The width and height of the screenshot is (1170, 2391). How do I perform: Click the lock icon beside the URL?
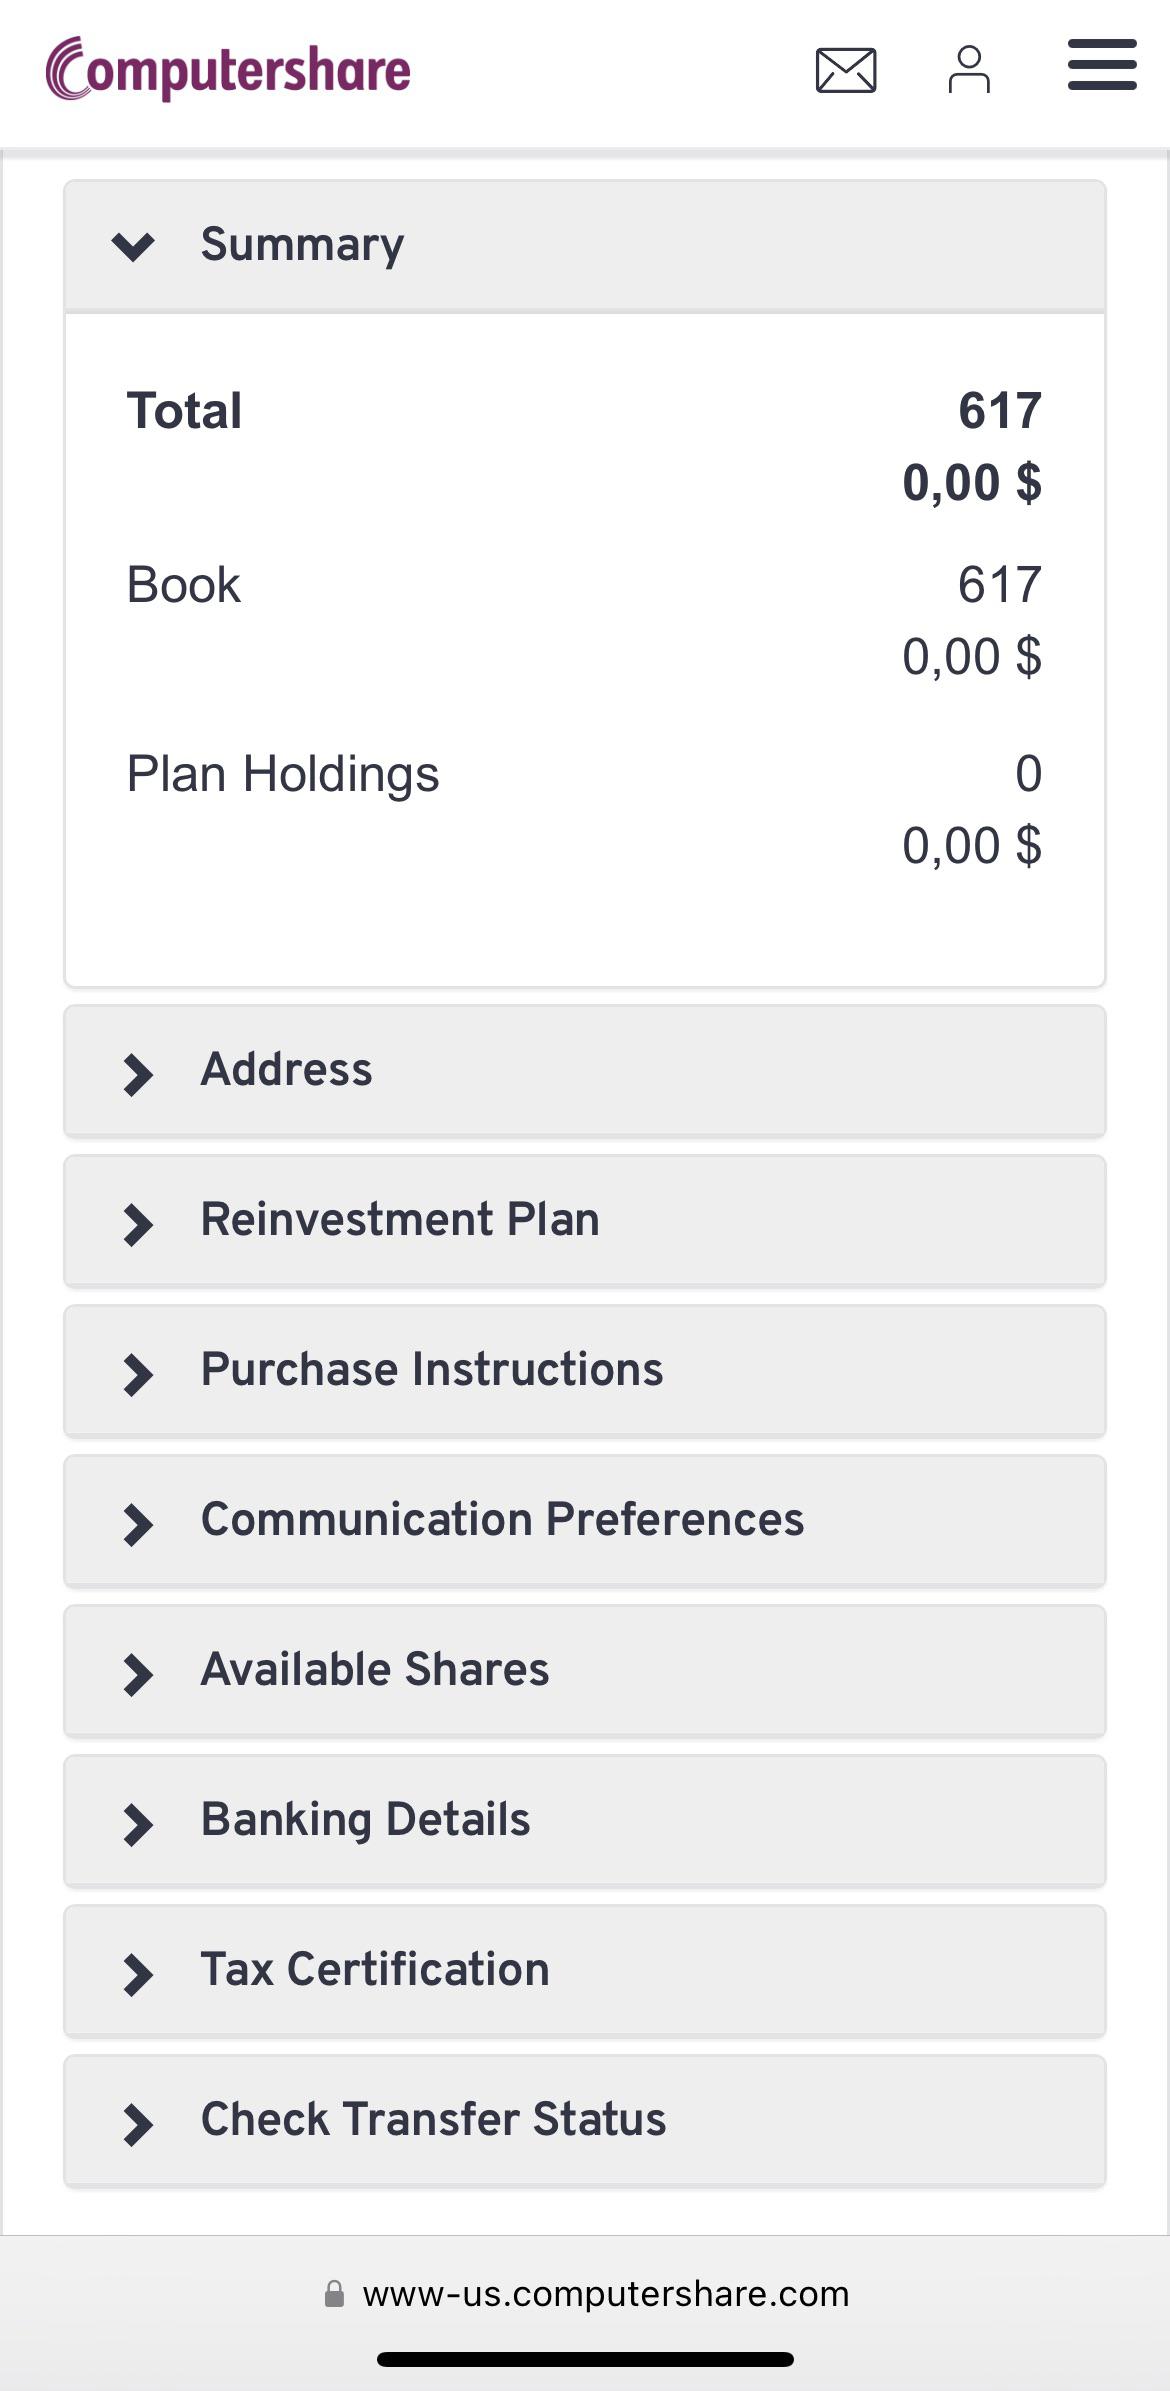click(x=335, y=2294)
